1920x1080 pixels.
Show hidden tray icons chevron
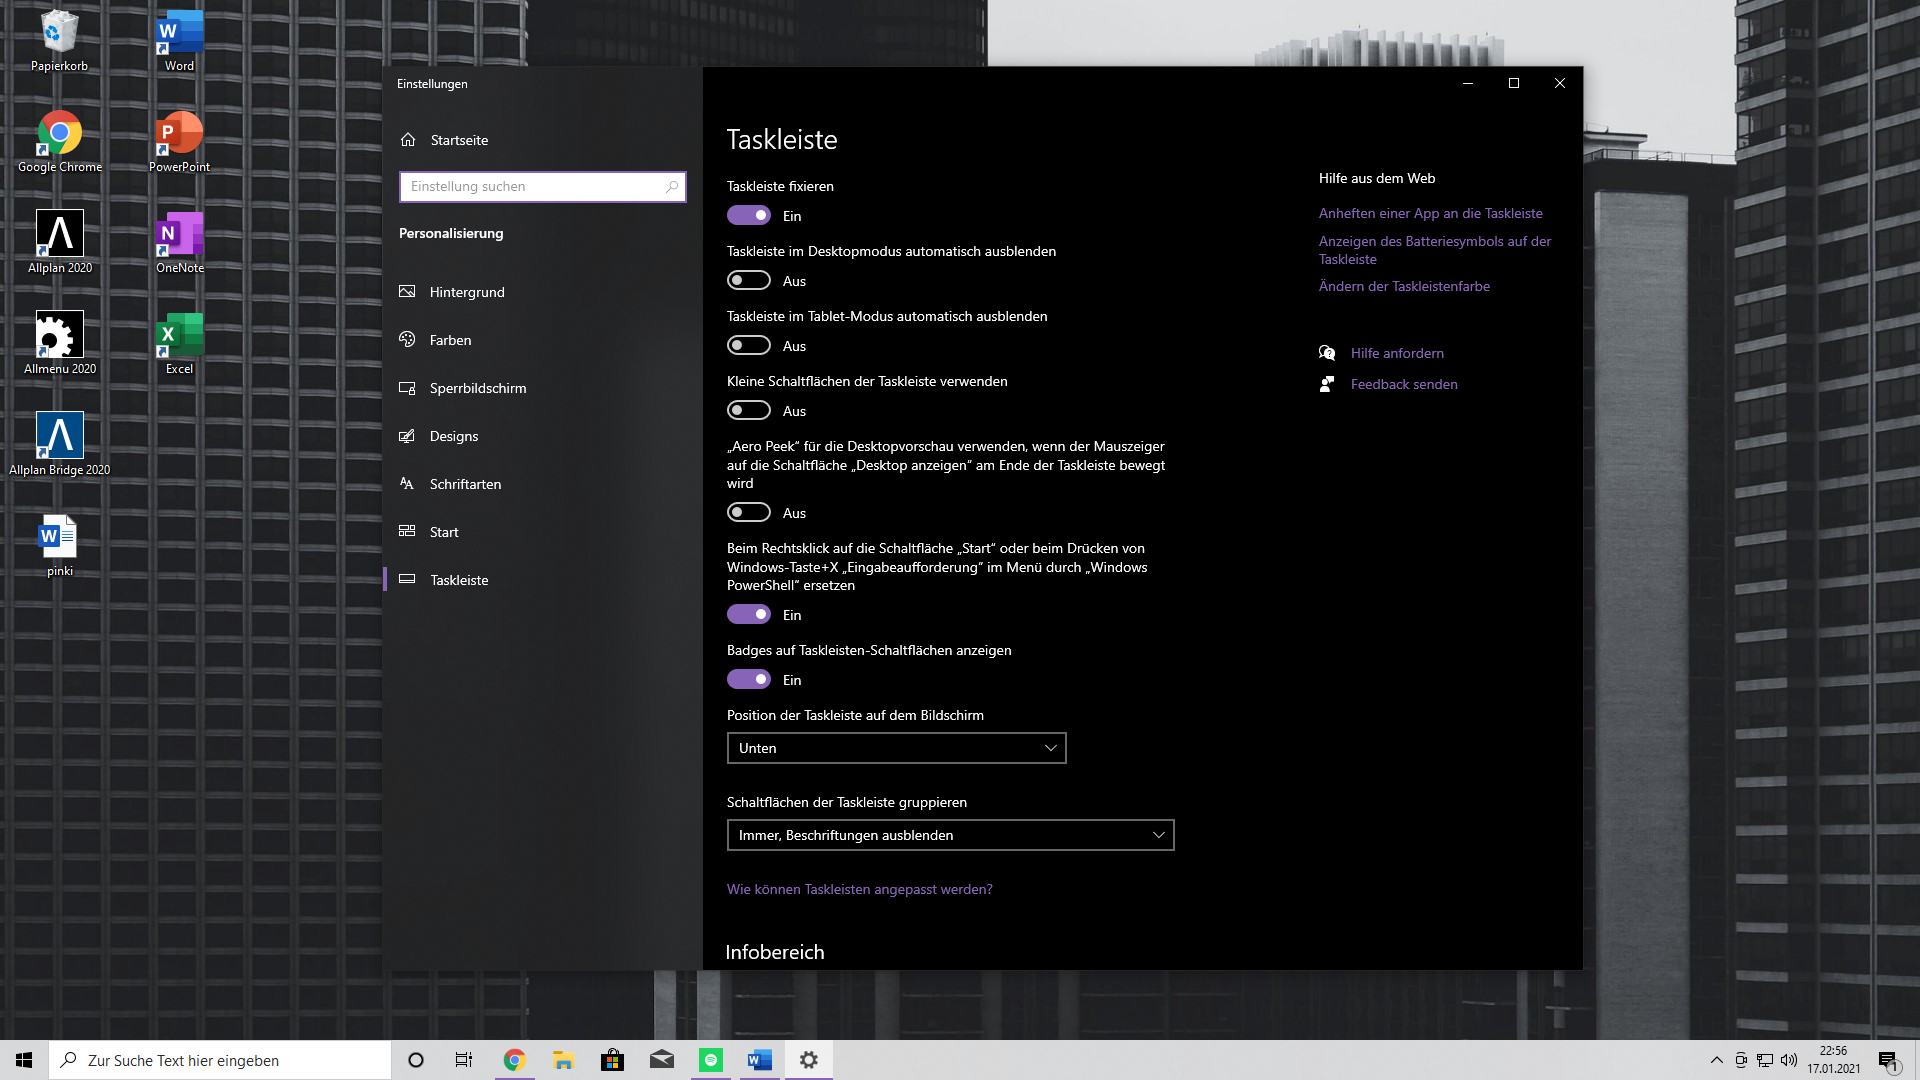point(1717,1060)
